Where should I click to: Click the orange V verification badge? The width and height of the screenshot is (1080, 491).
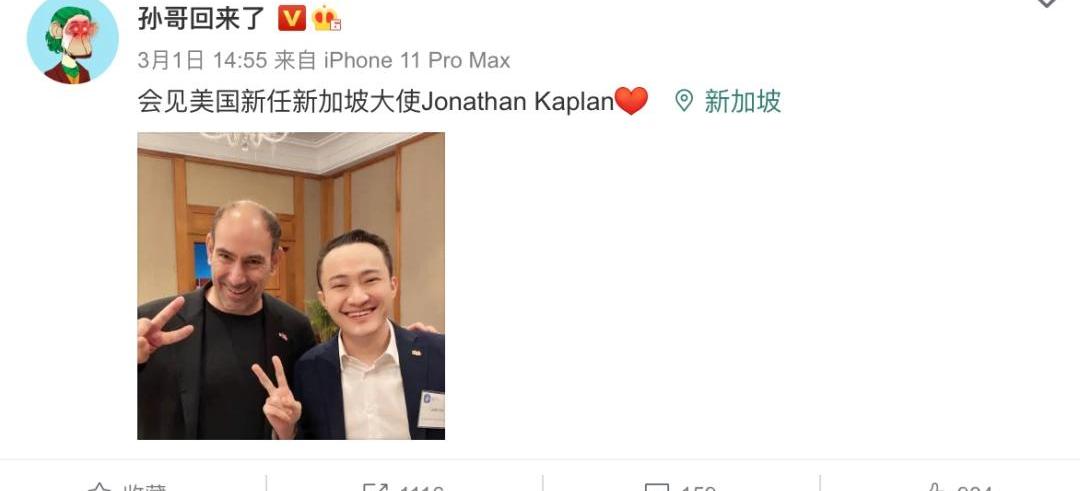291,19
